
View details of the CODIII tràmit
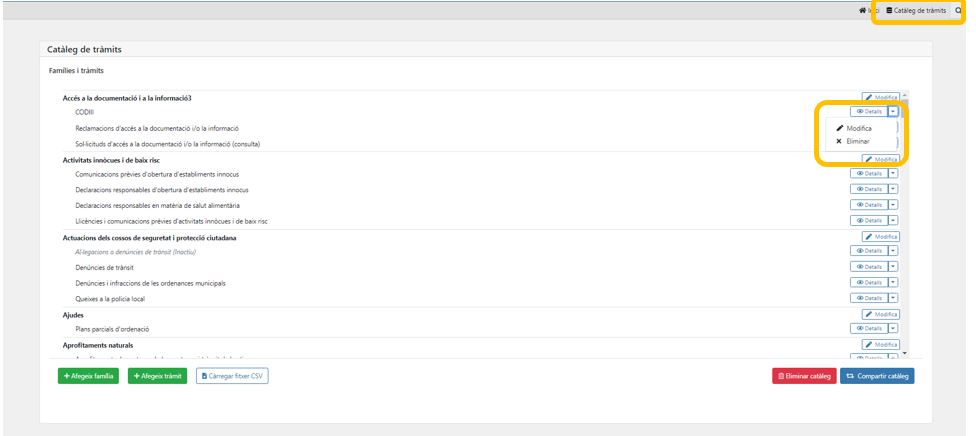point(868,112)
